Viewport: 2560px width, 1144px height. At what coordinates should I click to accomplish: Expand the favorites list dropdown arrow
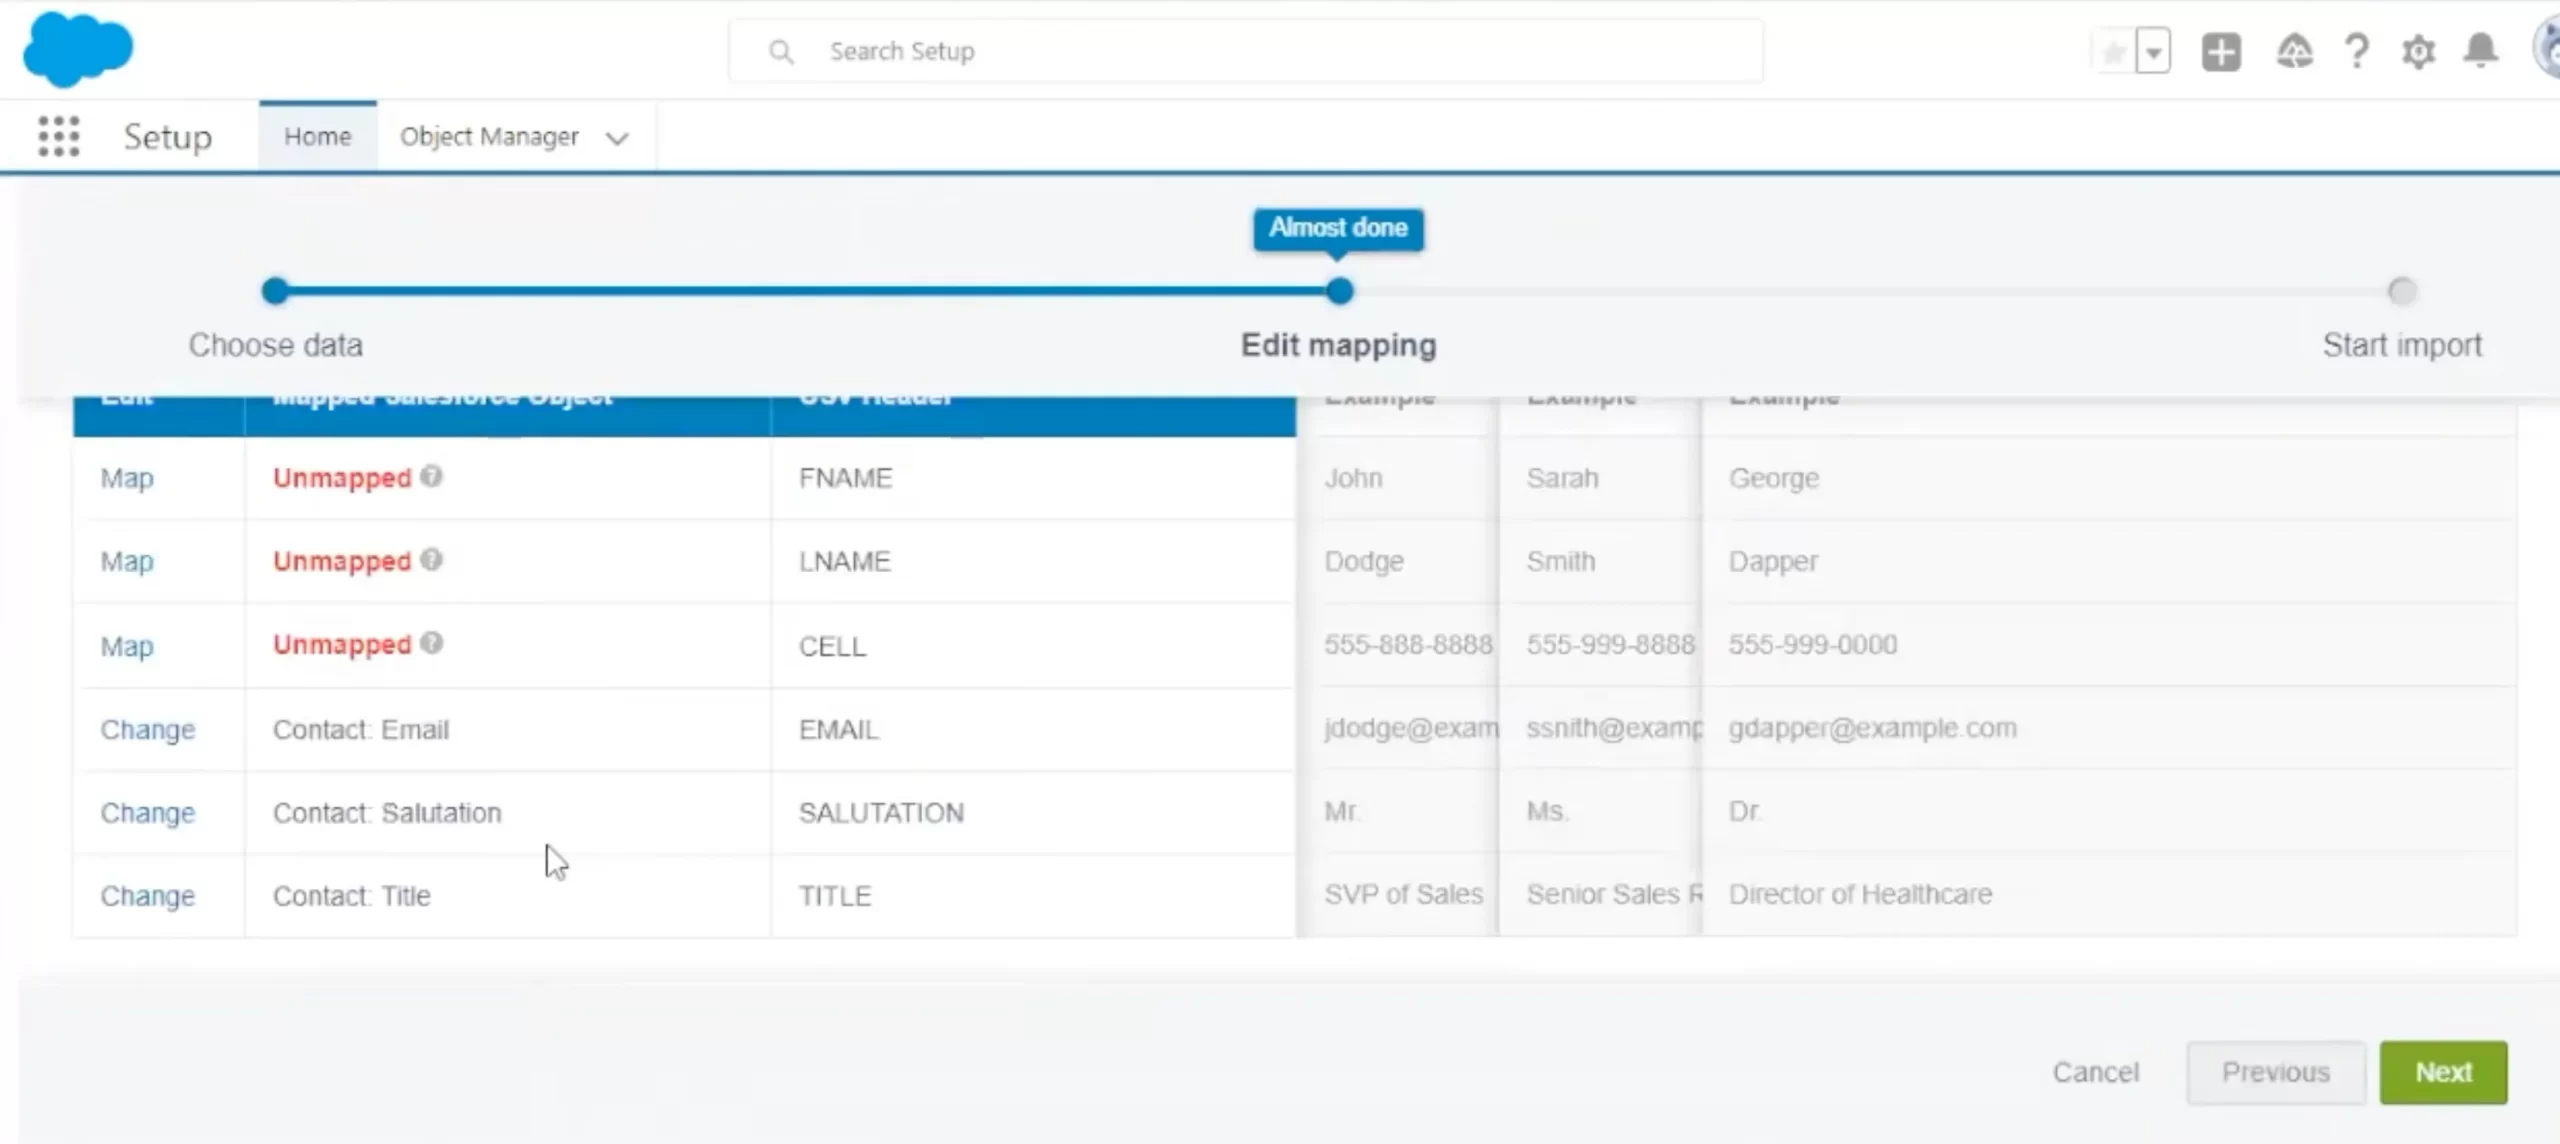coord(2154,52)
